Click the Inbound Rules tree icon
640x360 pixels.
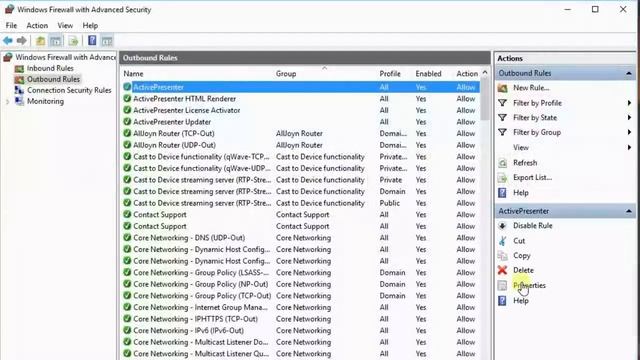(x=19, y=68)
